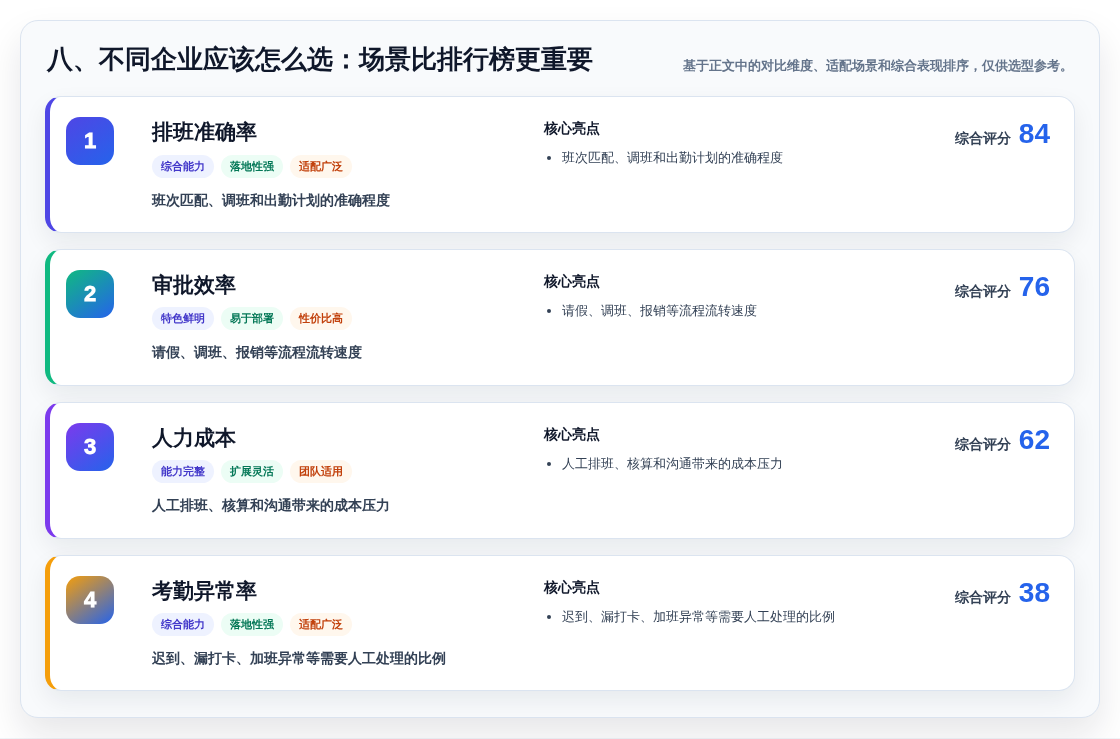
Task: Click bullet 请假、调班、报销等流程流转速度
Action: click(x=659, y=311)
